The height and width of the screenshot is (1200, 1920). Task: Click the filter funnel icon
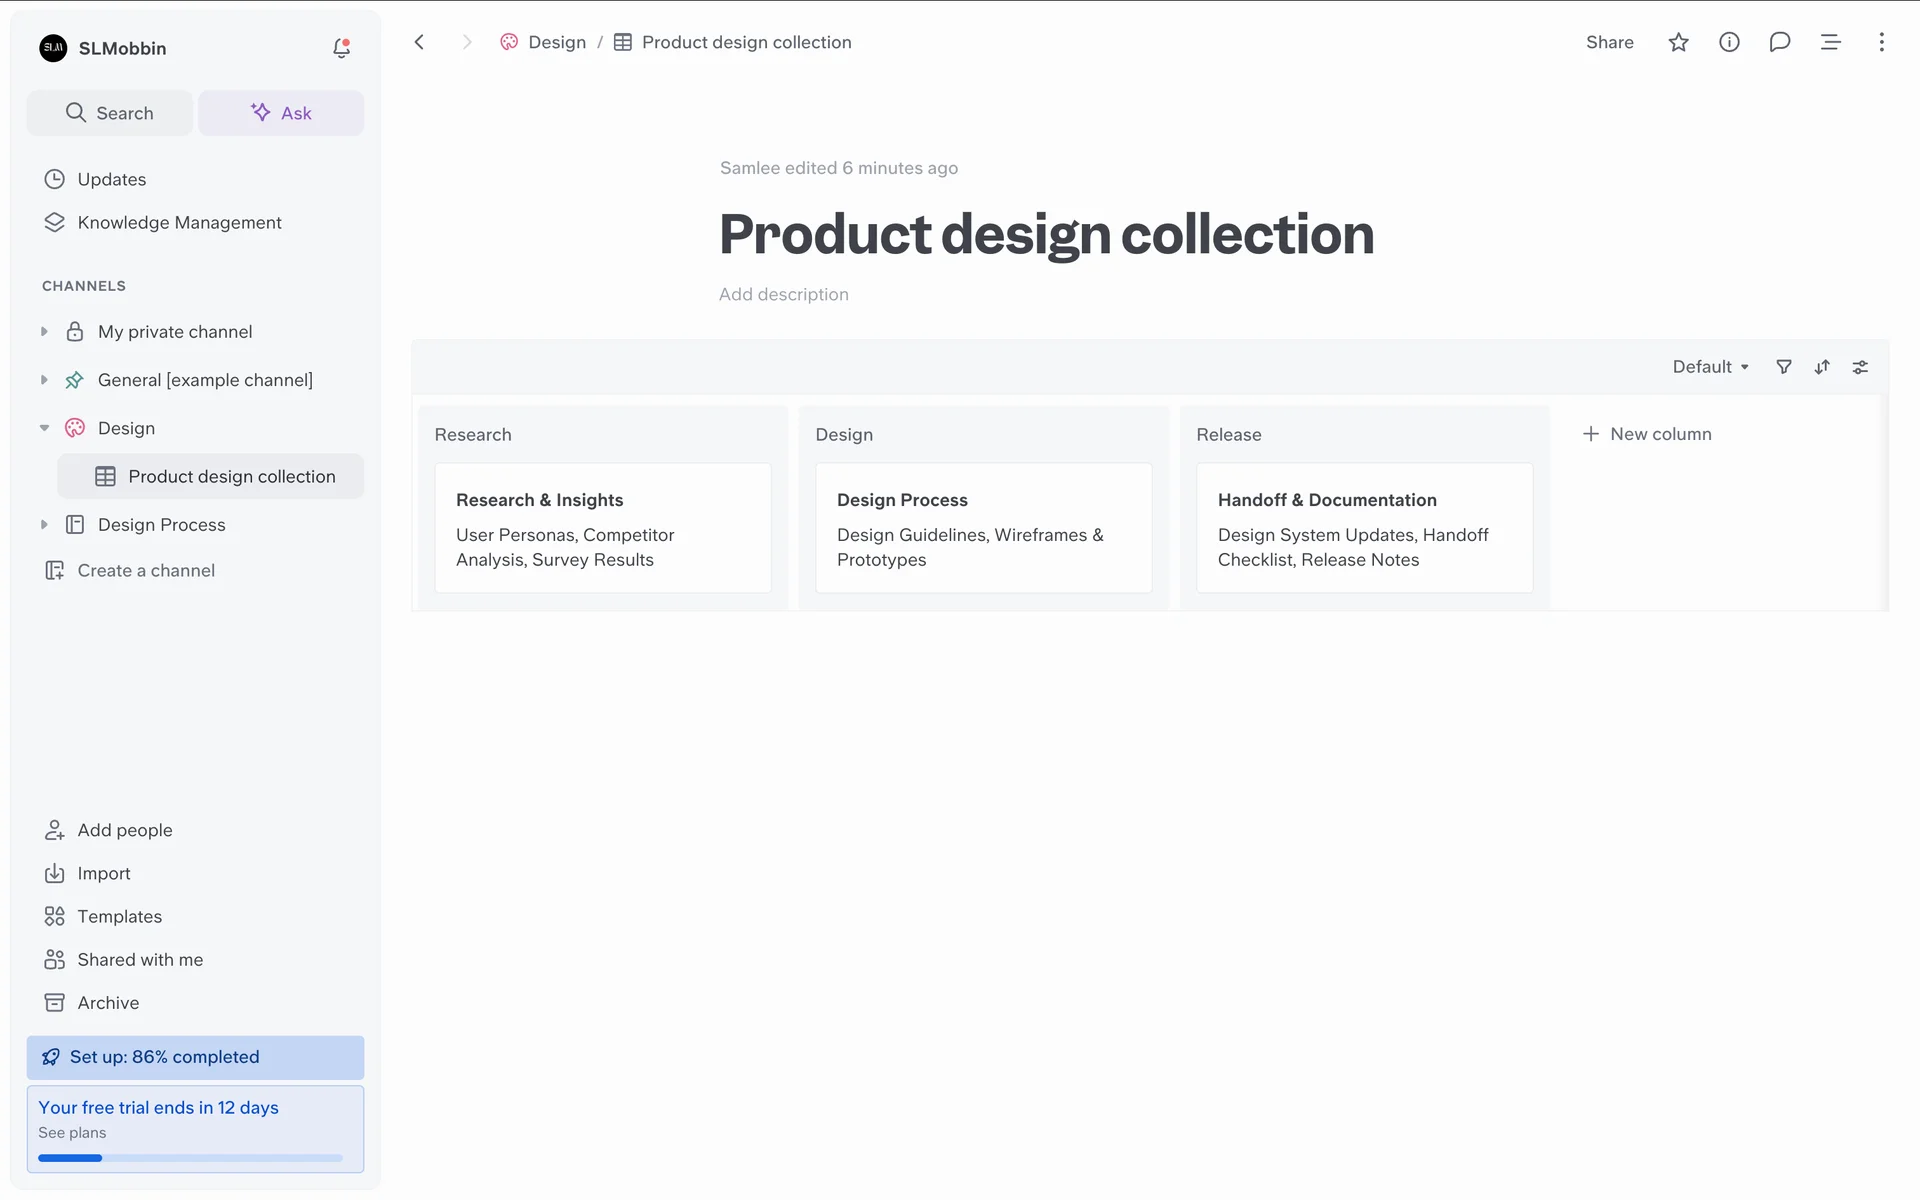pos(1783,367)
